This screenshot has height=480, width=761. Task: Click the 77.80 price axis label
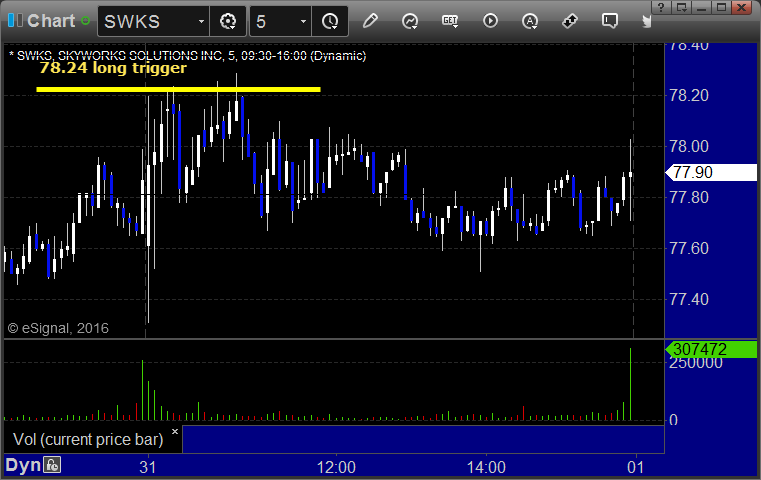point(689,198)
